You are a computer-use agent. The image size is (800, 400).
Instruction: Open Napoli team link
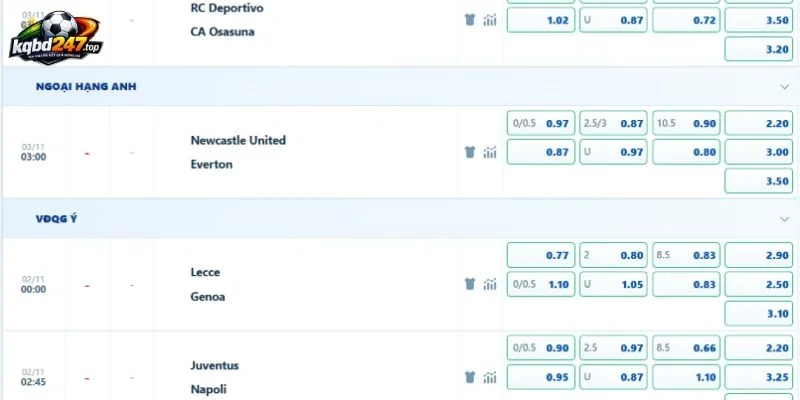pyautogui.click(x=209, y=389)
